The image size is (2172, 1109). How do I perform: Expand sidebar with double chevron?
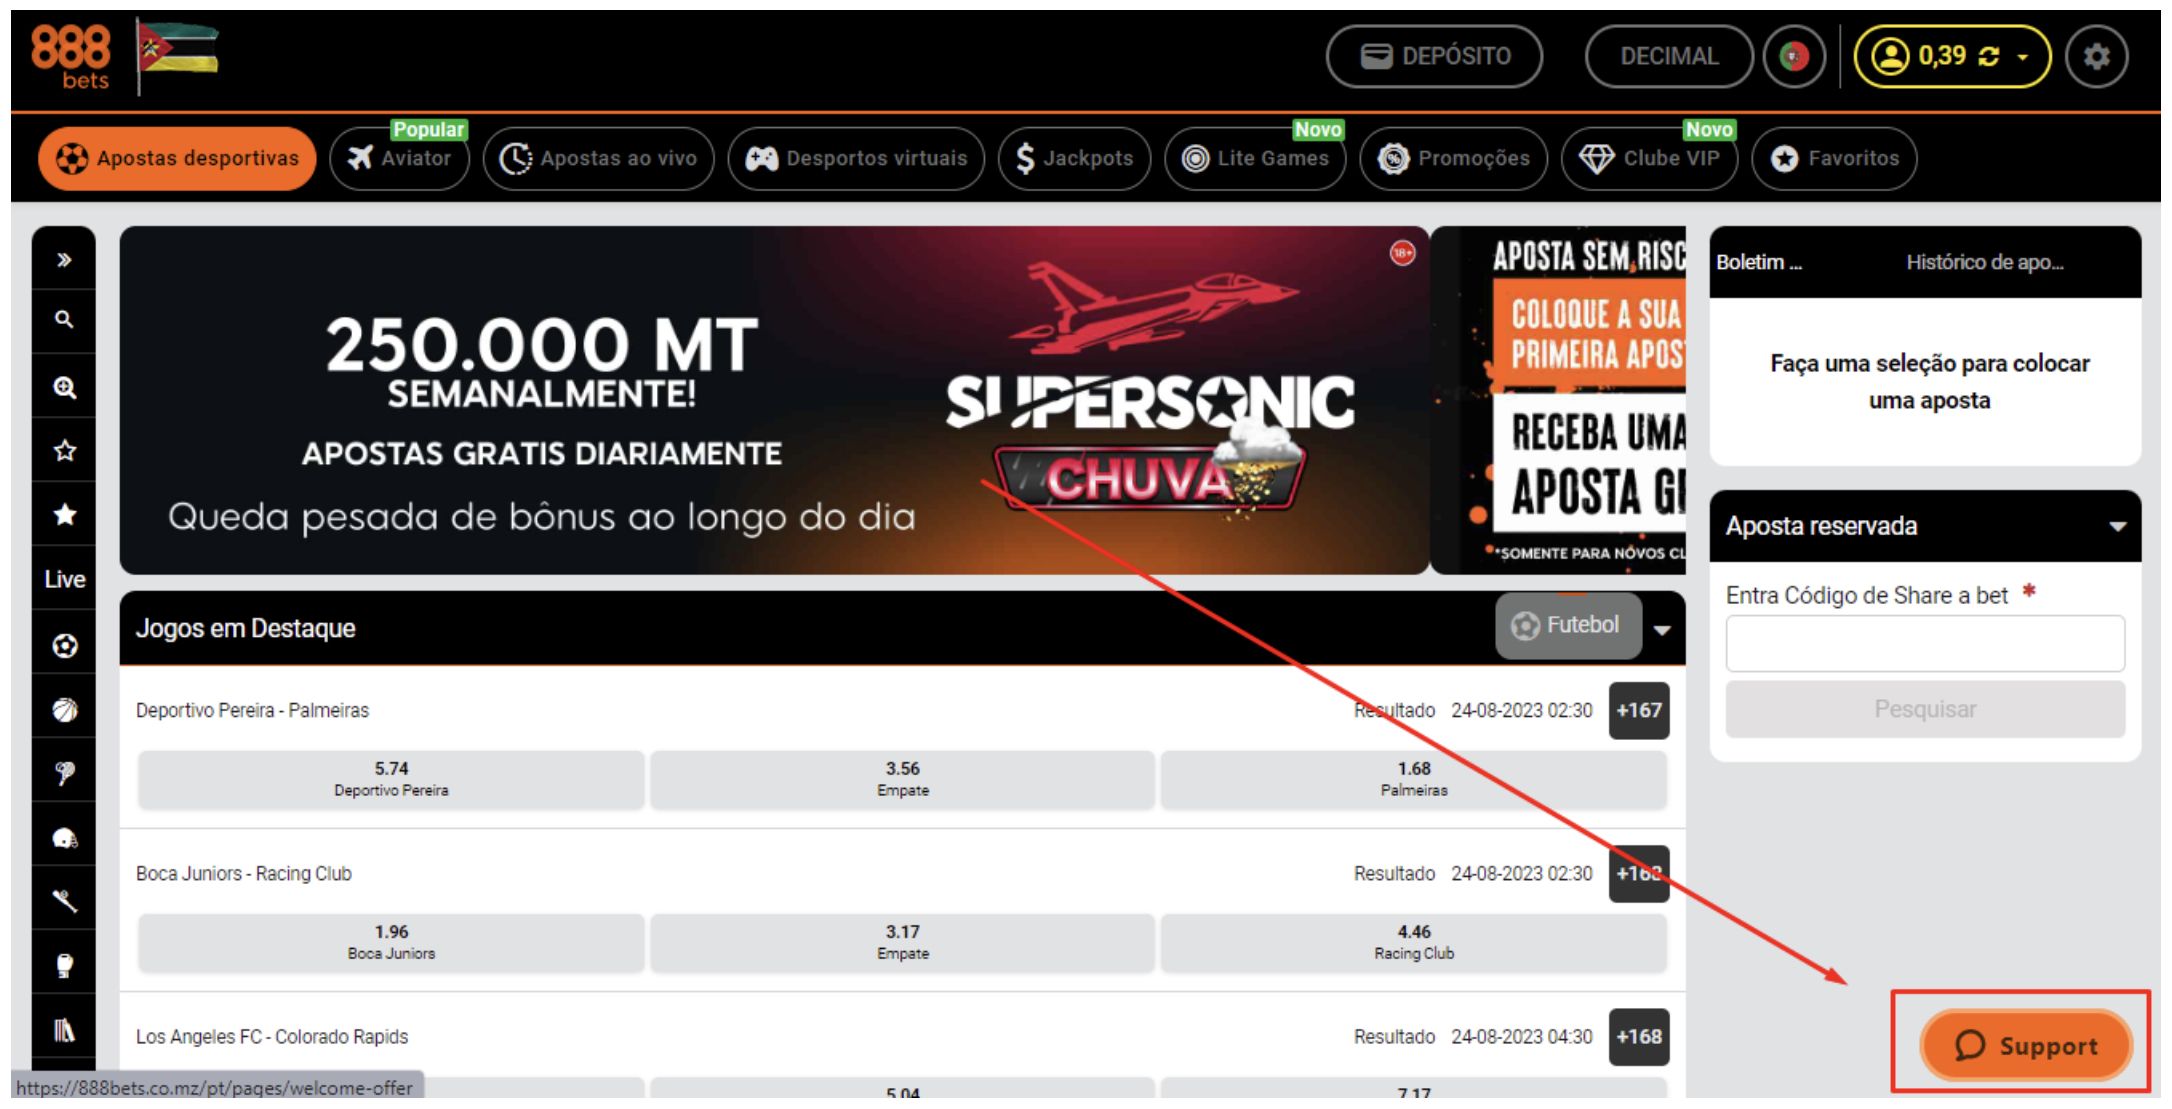[x=64, y=260]
